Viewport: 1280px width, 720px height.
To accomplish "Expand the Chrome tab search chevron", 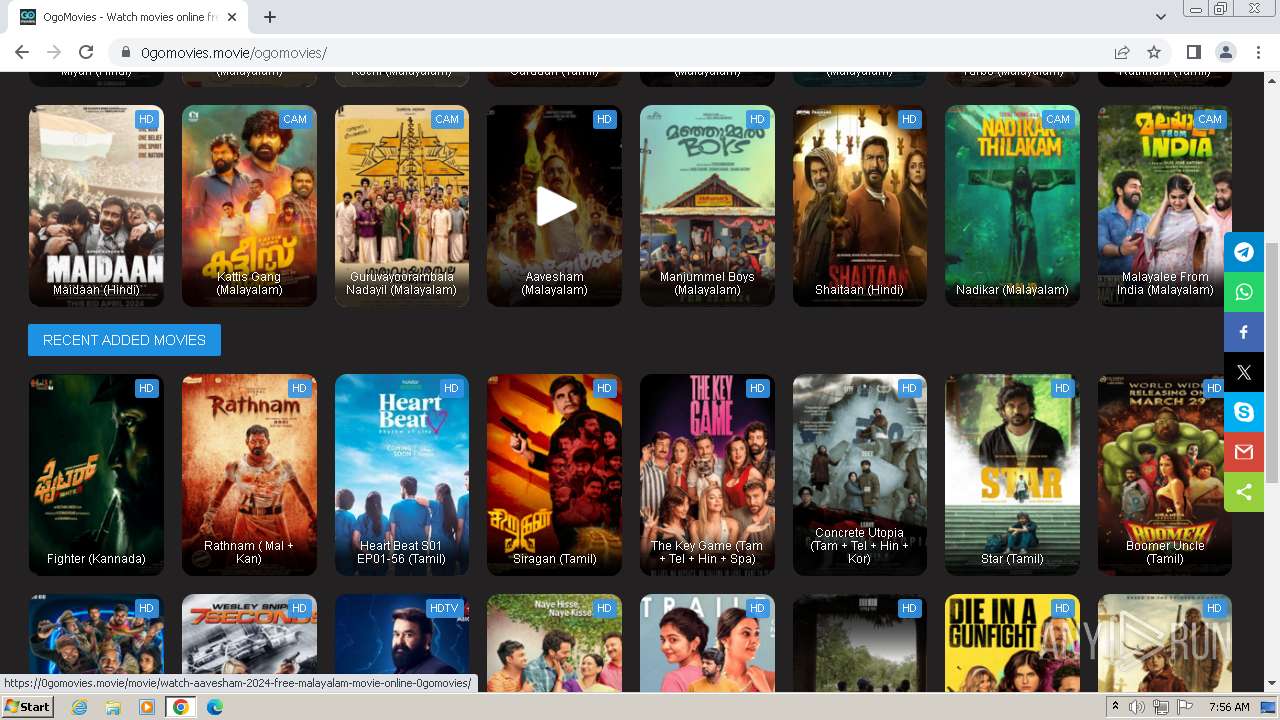I will 1160,17.
